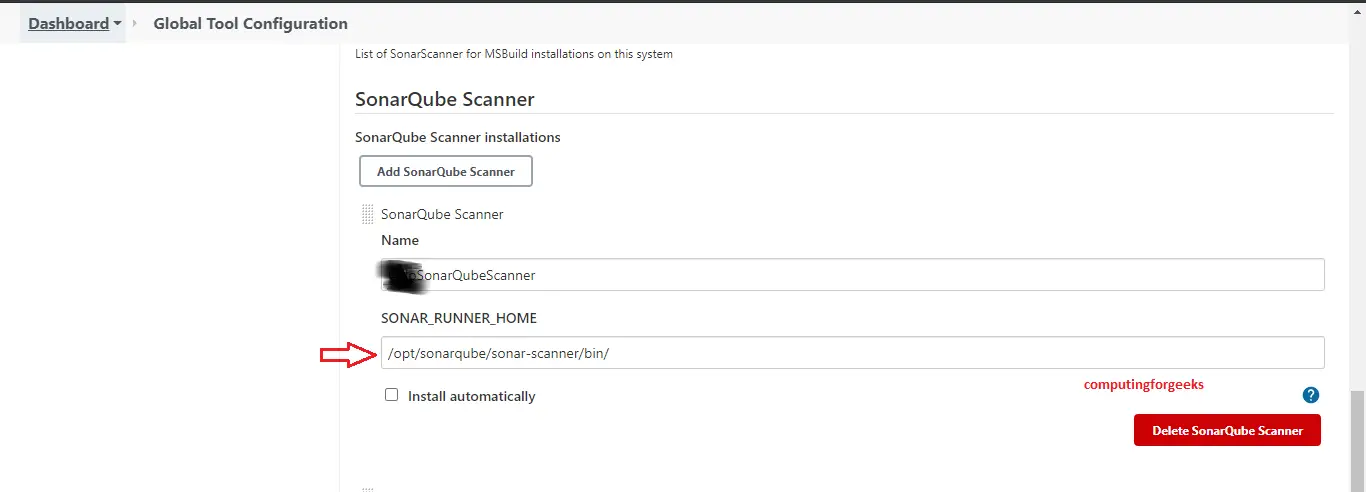This screenshot has width=1366, height=492.
Task: Enable the Install automatically checkbox
Action: click(x=392, y=395)
